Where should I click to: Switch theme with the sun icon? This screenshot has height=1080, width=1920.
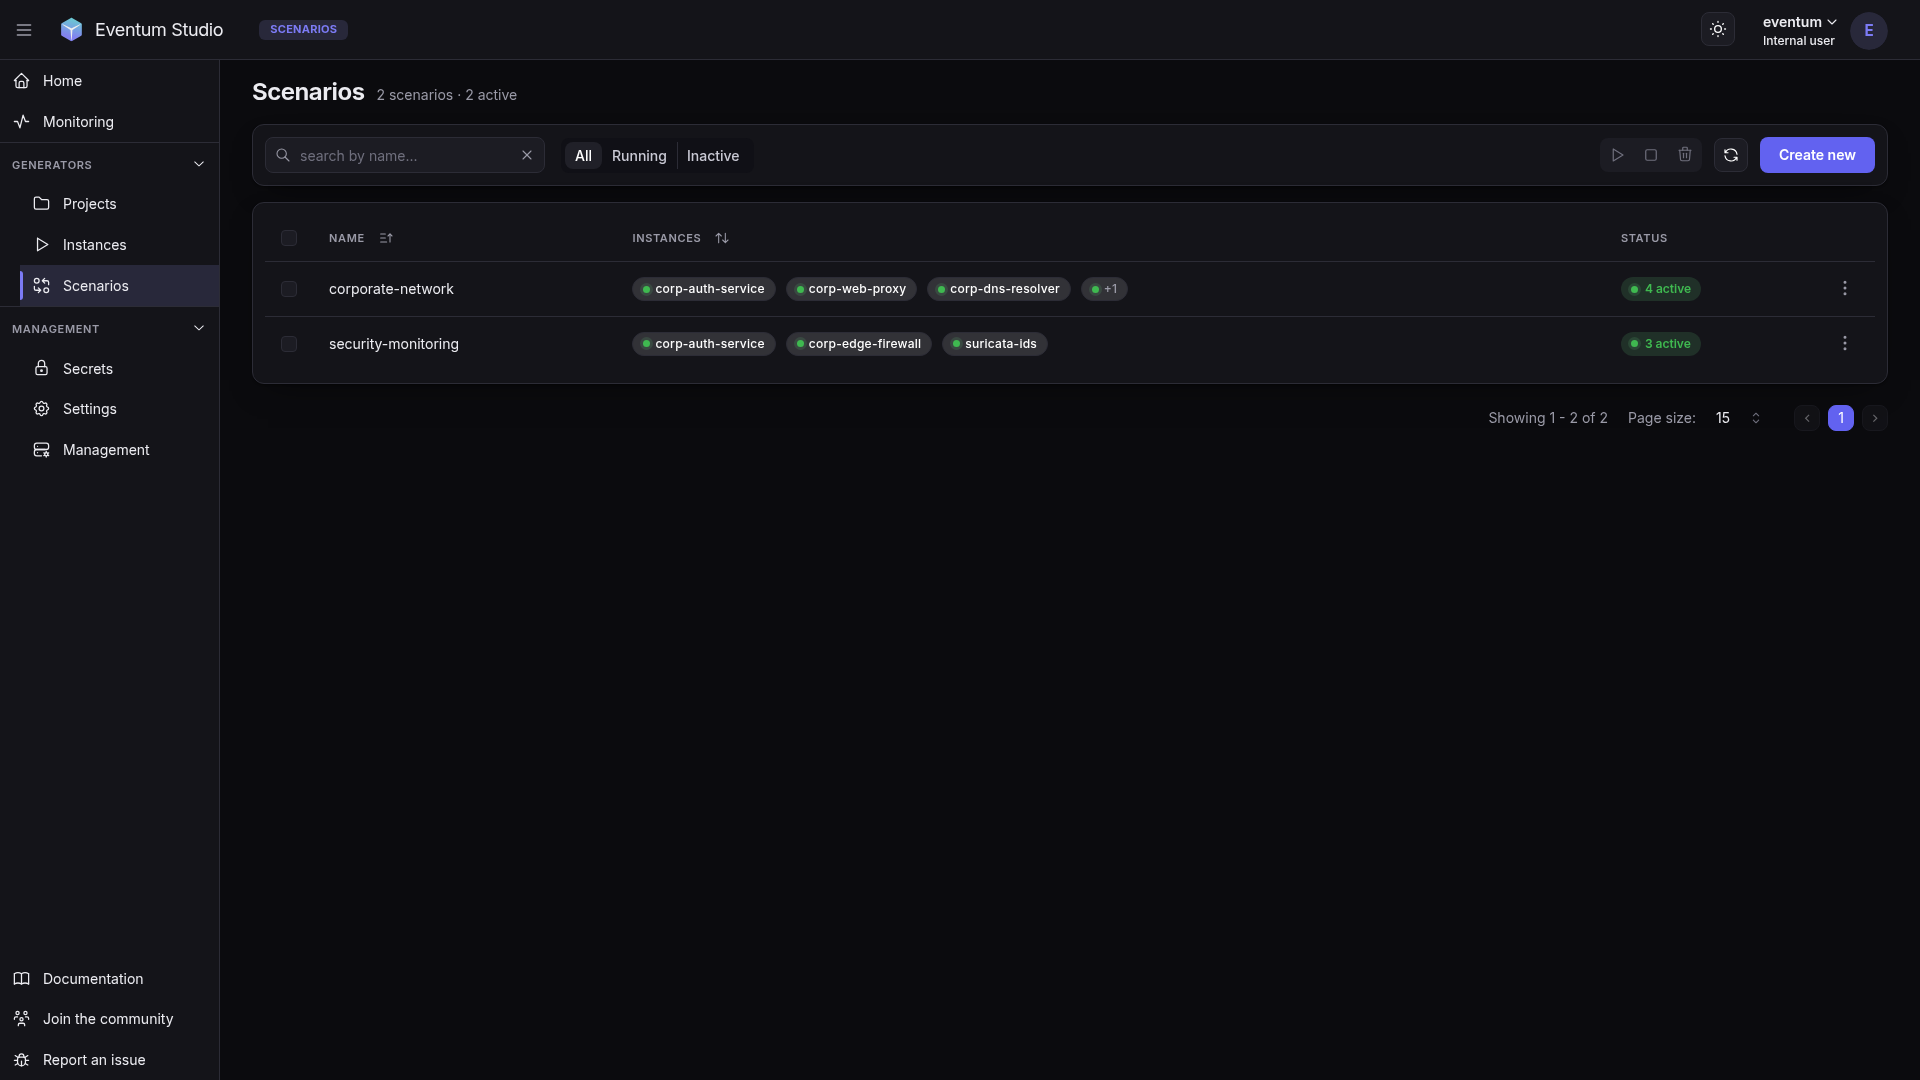tap(1718, 30)
